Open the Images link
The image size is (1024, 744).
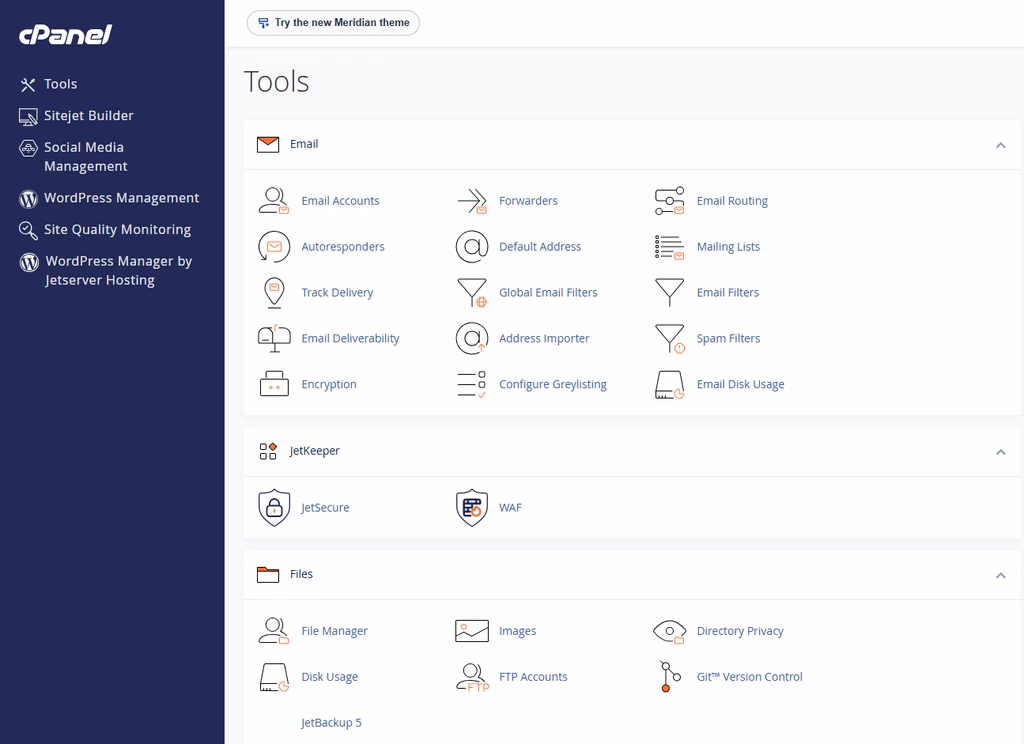517,631
